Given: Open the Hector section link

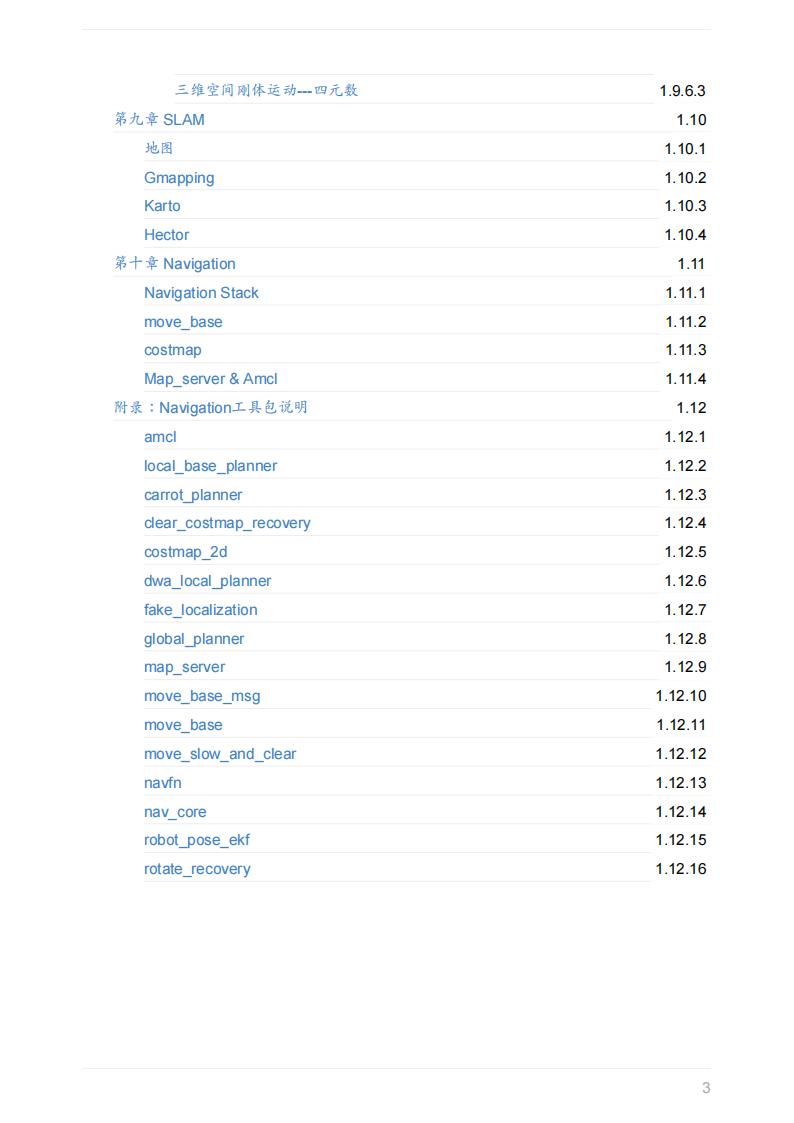Looking at the screenshot, I should (166, 235).
